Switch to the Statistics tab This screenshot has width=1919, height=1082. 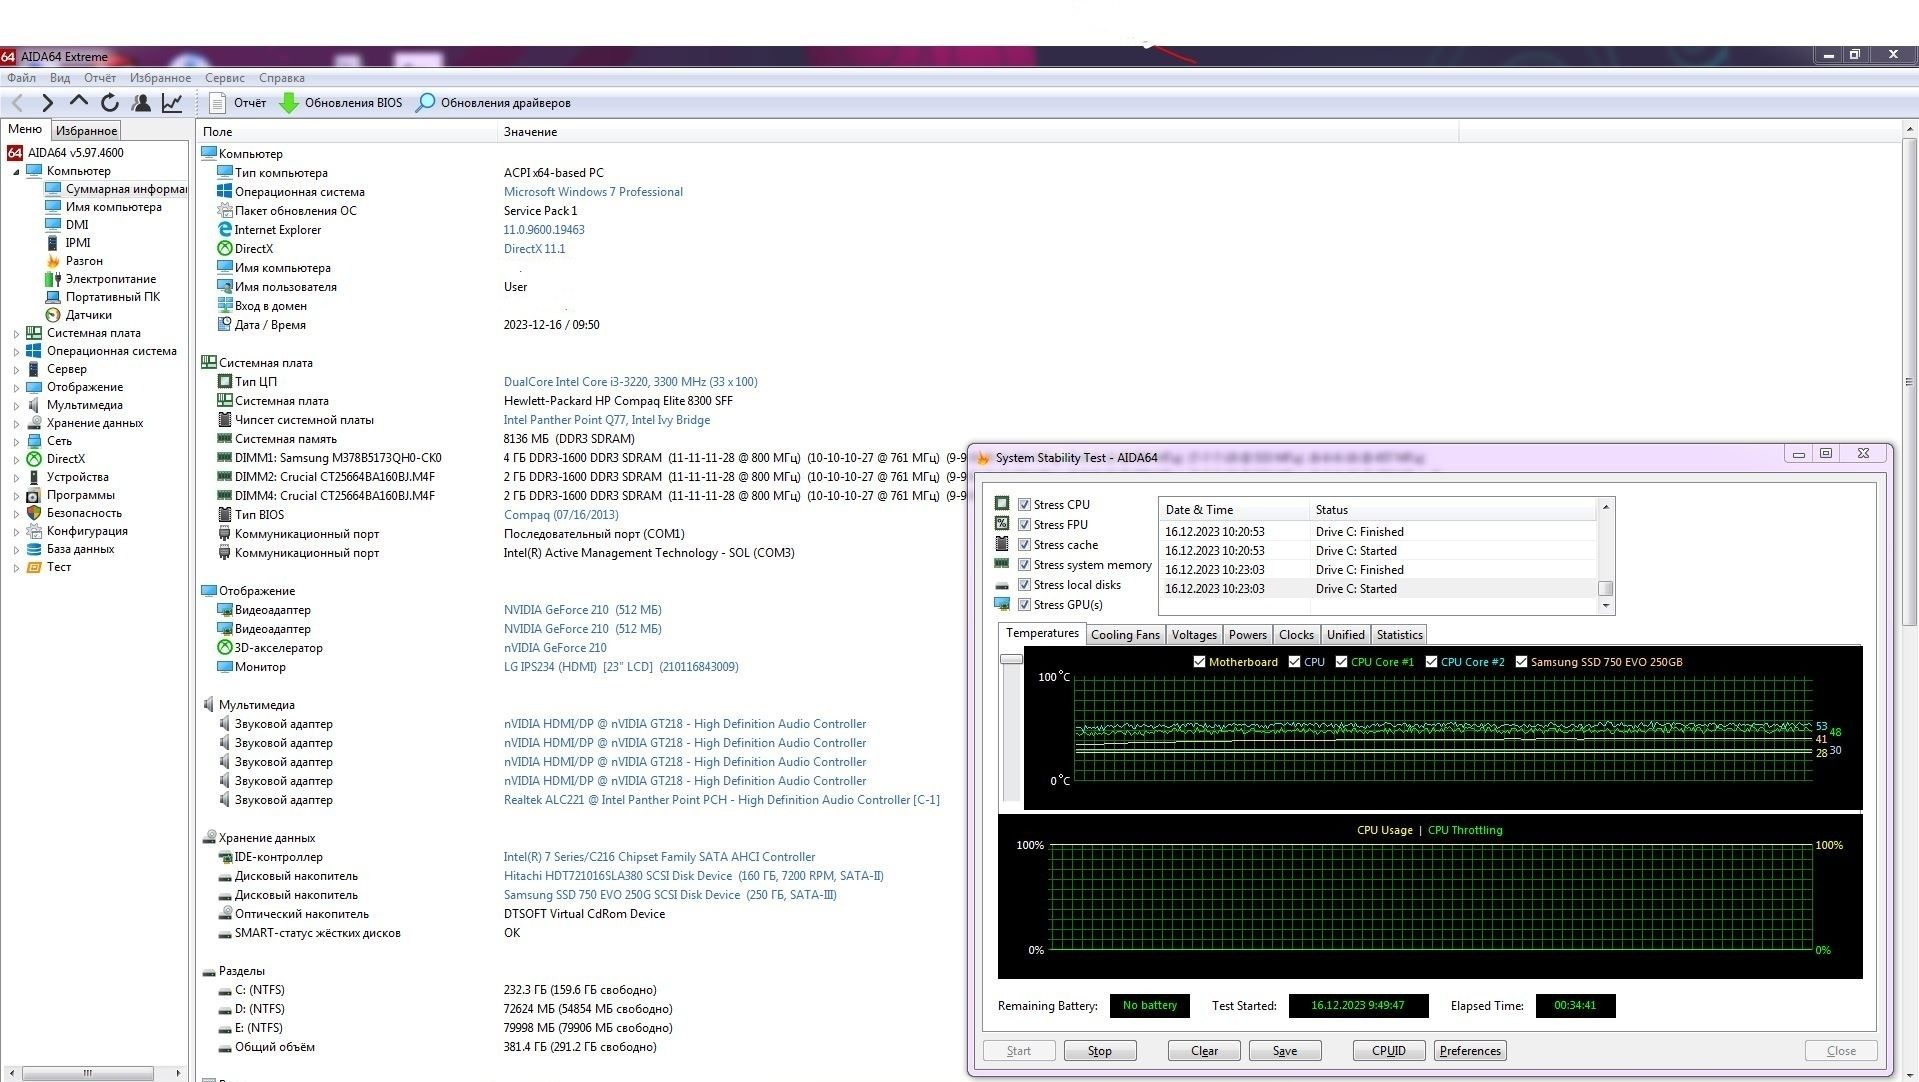1399,635
